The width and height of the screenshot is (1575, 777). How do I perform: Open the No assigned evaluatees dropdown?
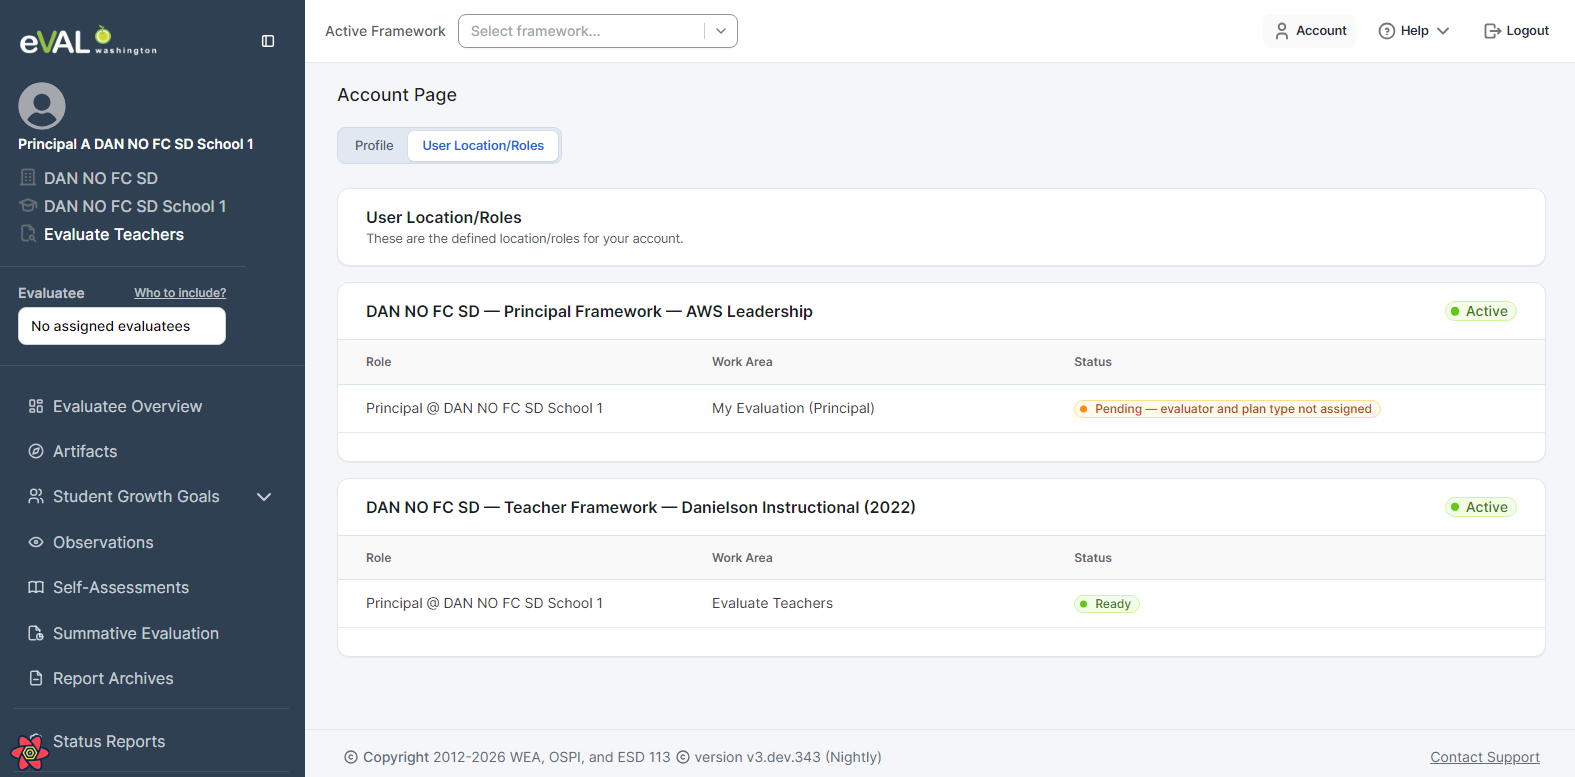click(x=122, y=326)
